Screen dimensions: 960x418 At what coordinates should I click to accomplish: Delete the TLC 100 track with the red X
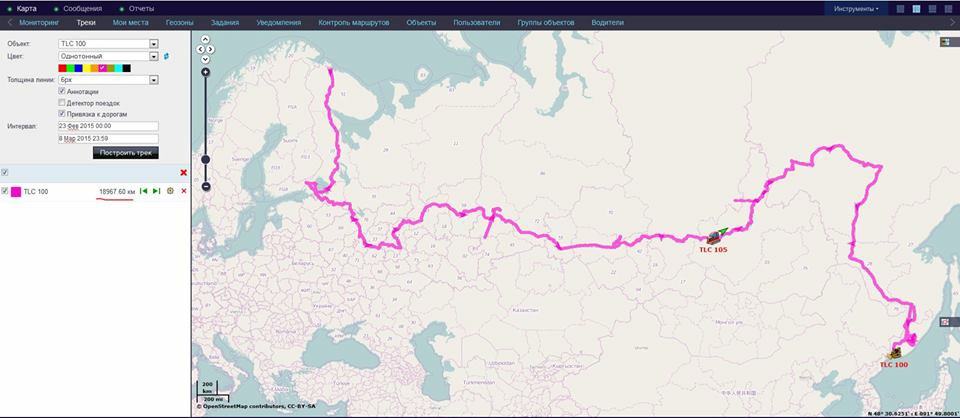[184, 191]
